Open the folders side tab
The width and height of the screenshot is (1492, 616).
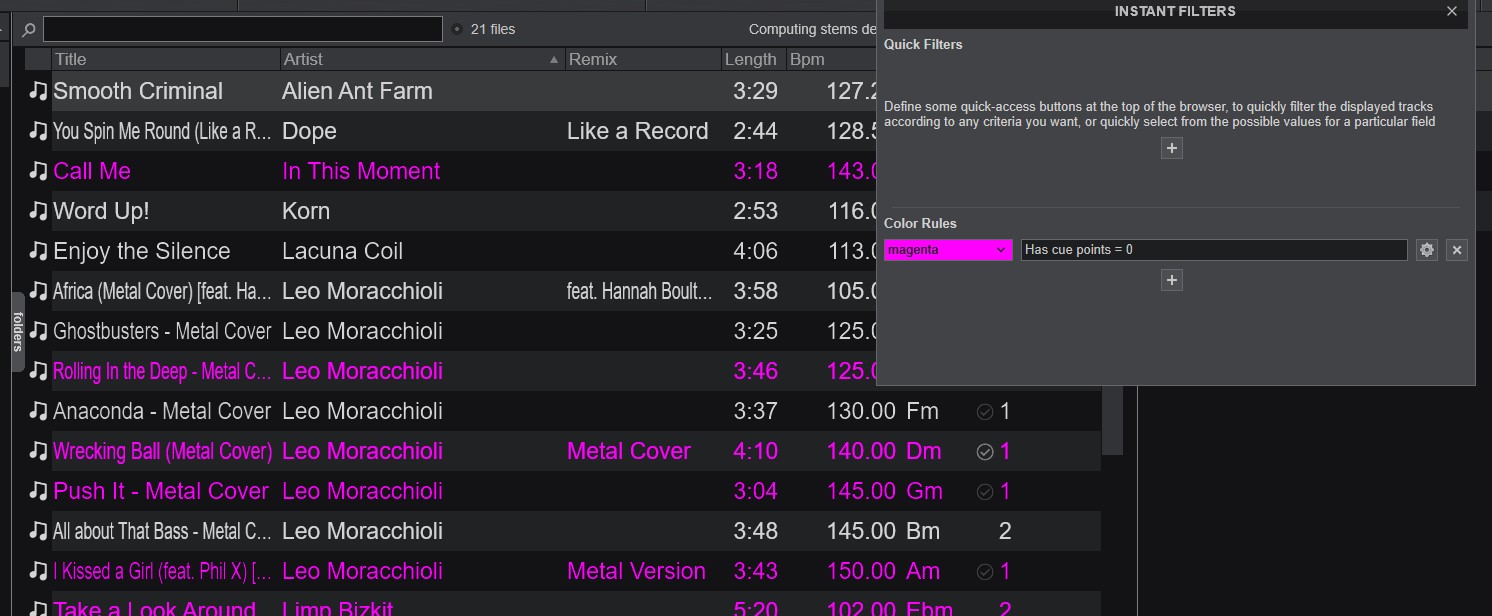pos(18,332)
